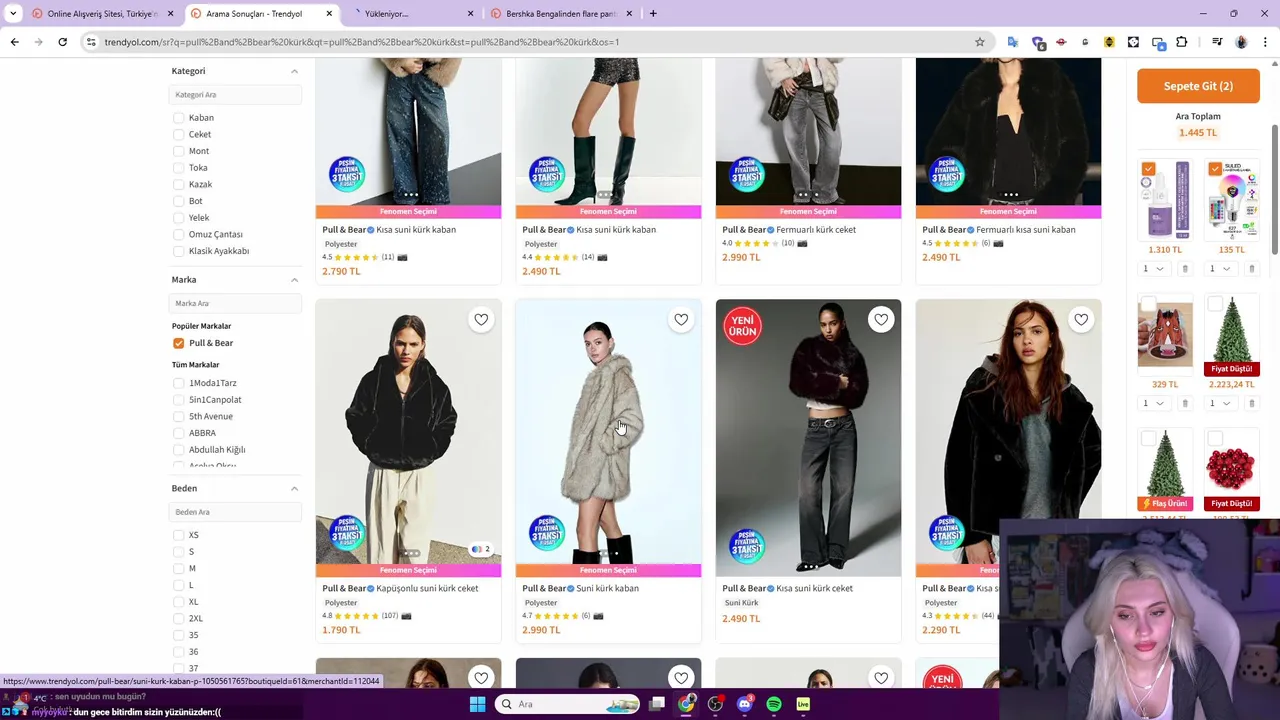Viewport: 1280px width, 720px height.
Task: Click heart icon on Yeni Ürün jacket
Action: [x=881, y=320]
